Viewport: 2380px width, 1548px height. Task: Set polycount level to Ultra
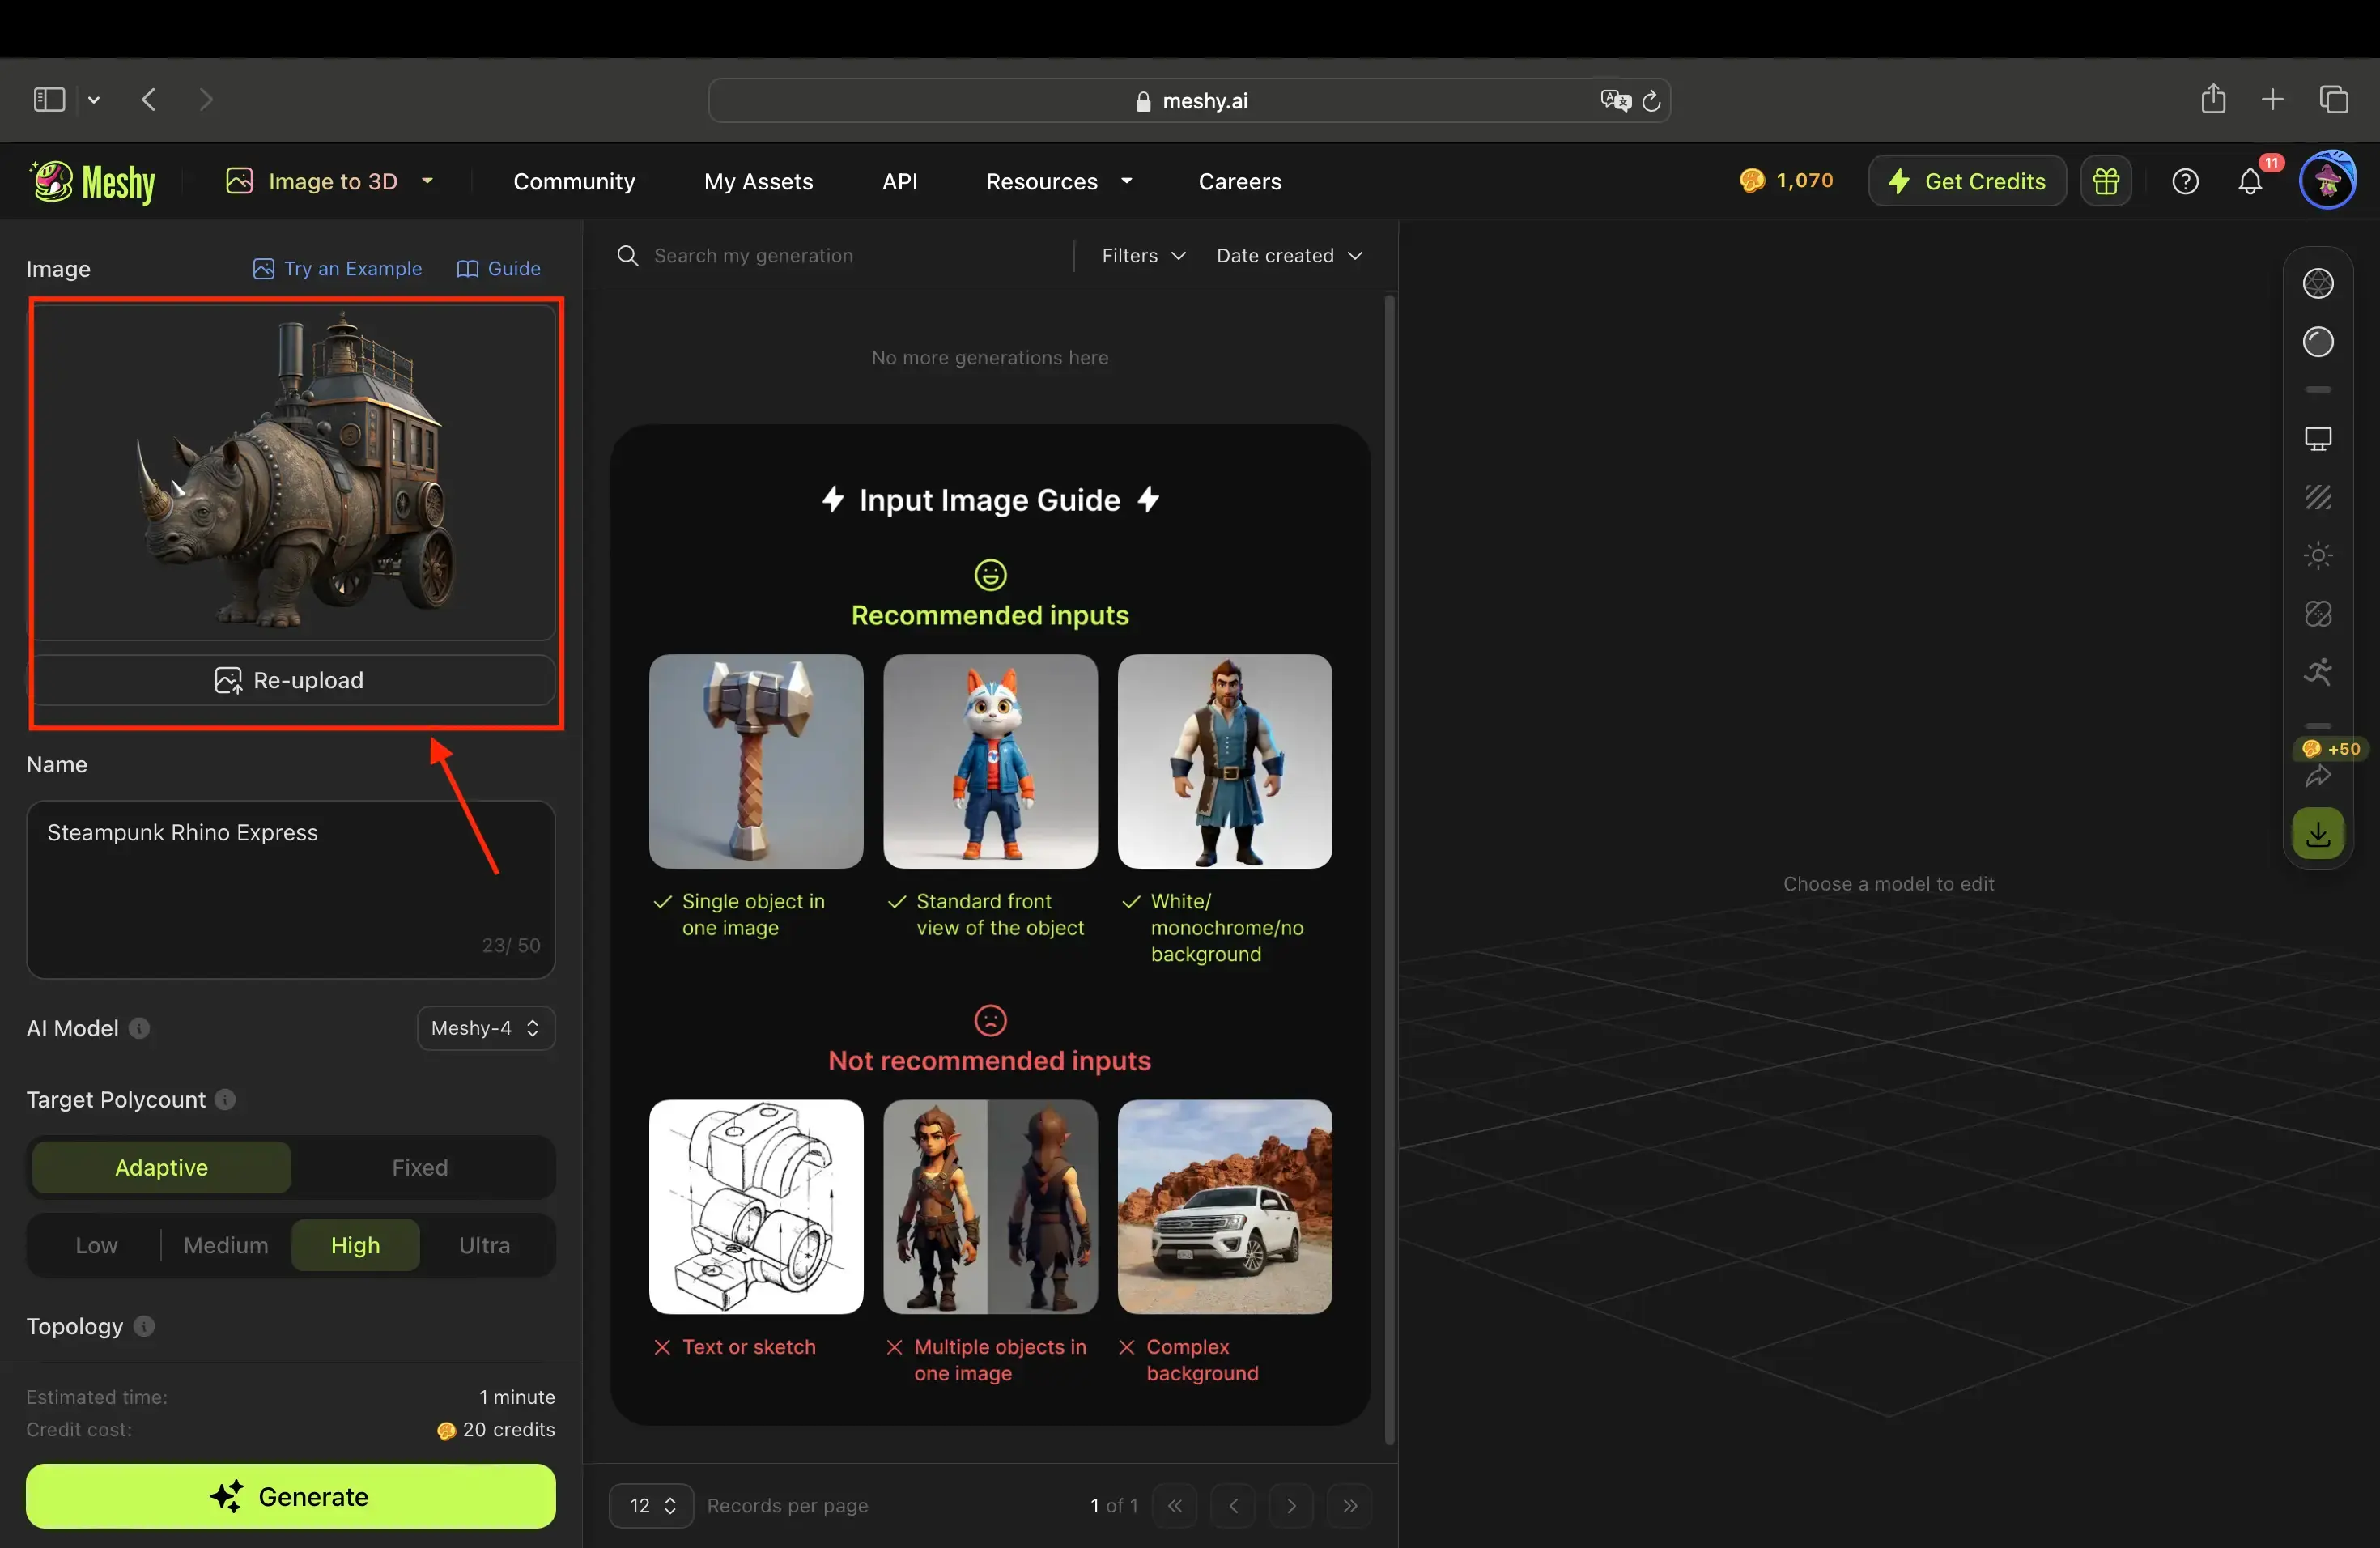pyautogui.click(x=484, y=1245)
